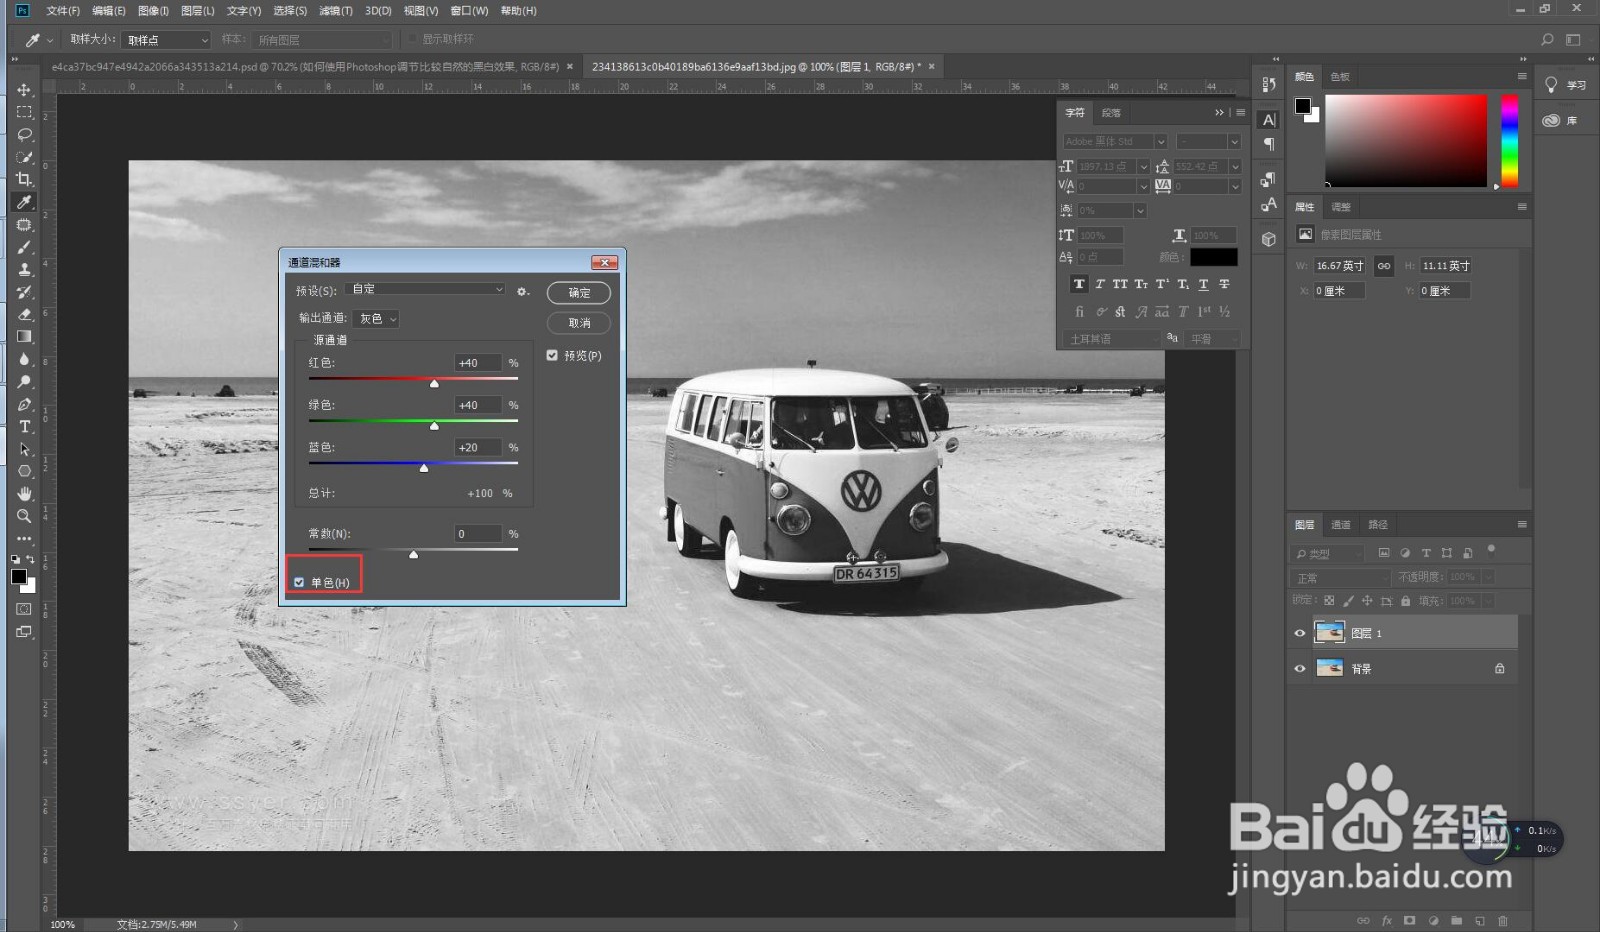Click the add layer mask icon
Screen dimensions: 1600x932
point(1409,920)
